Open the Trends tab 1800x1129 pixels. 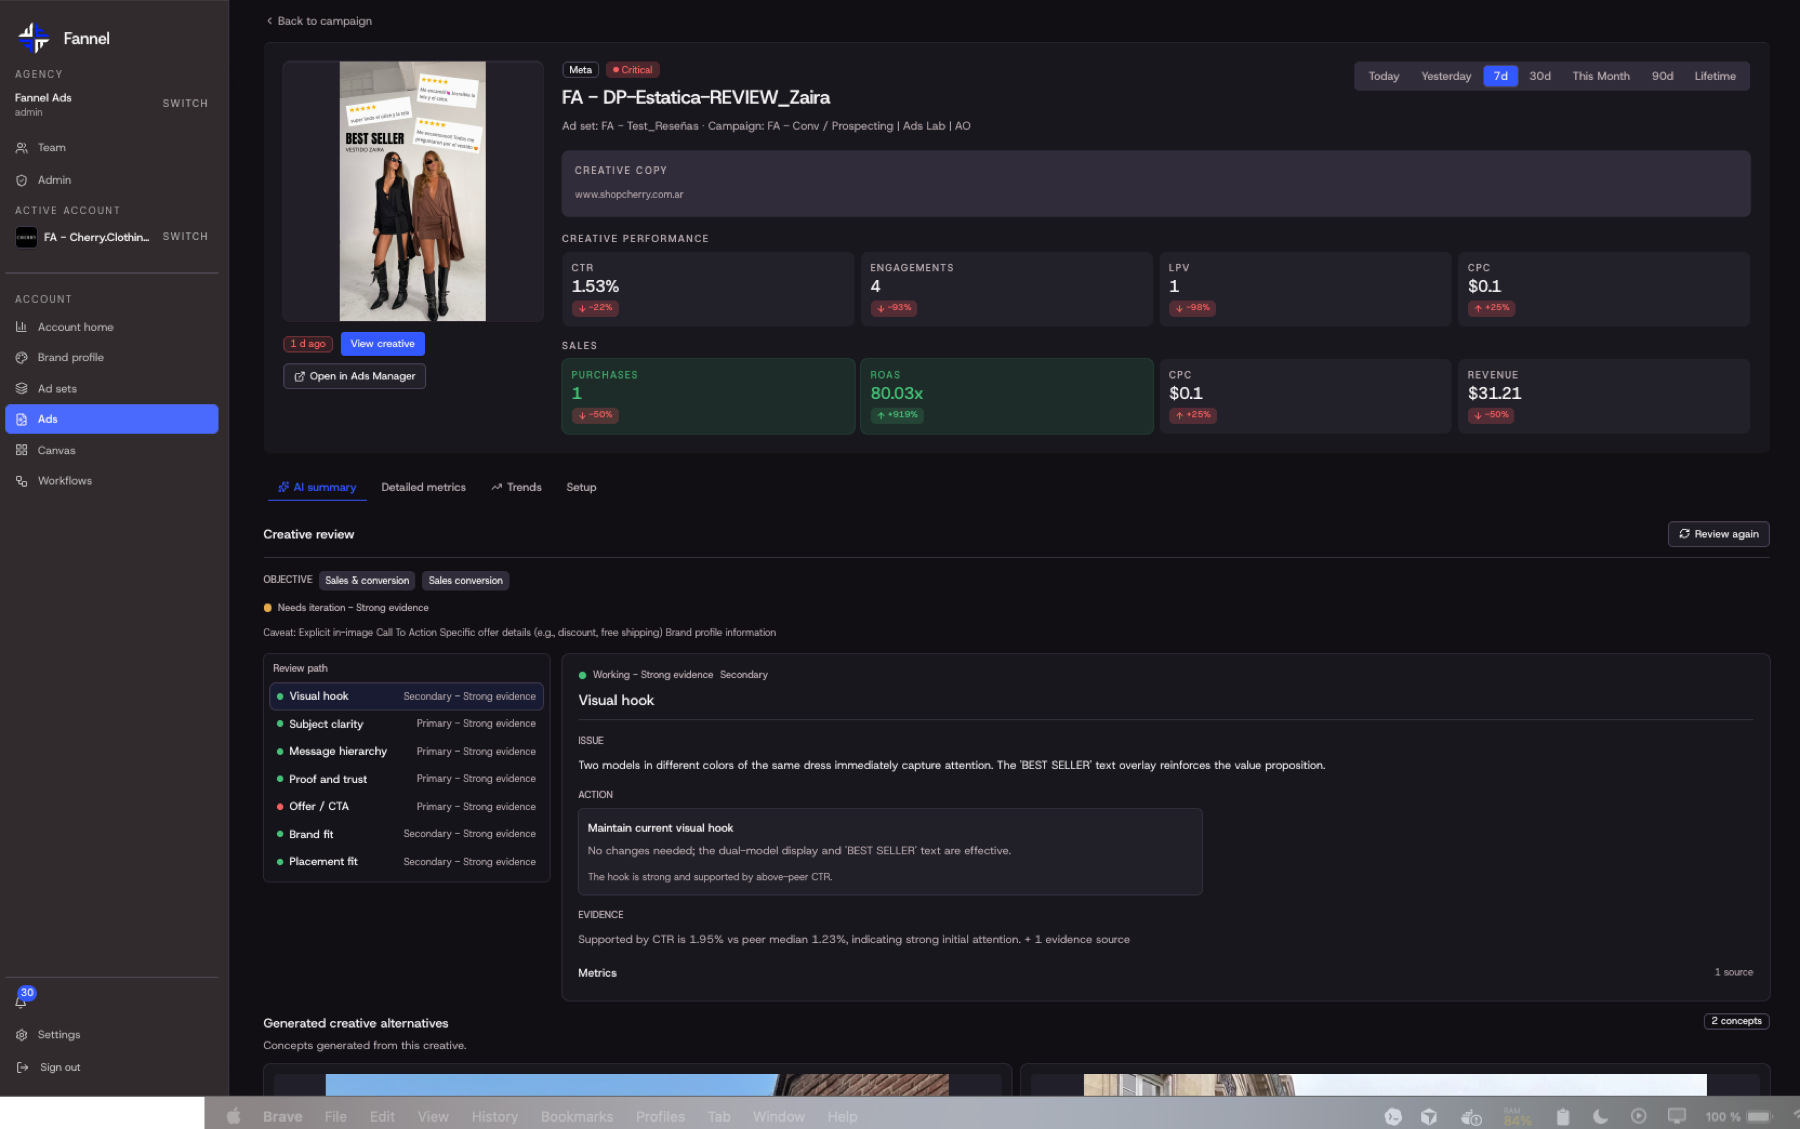pyautogui.click(x=517, y=487)
